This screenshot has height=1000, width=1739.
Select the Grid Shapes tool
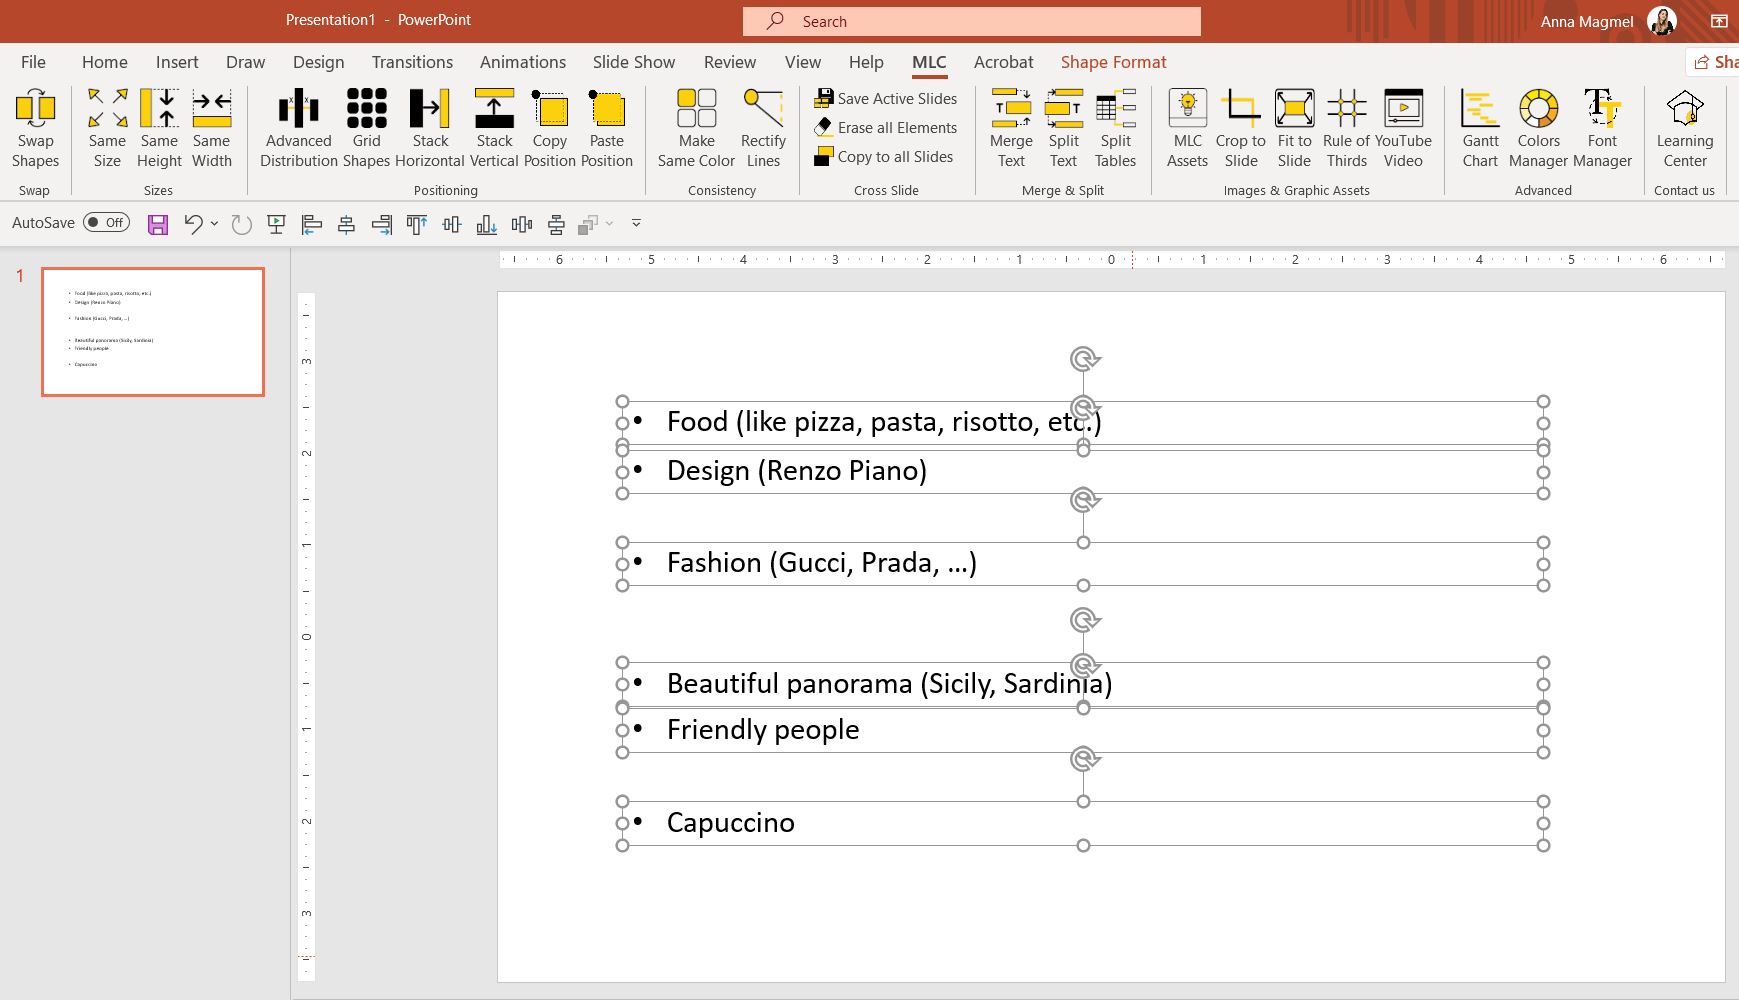[x=366, y=128]
